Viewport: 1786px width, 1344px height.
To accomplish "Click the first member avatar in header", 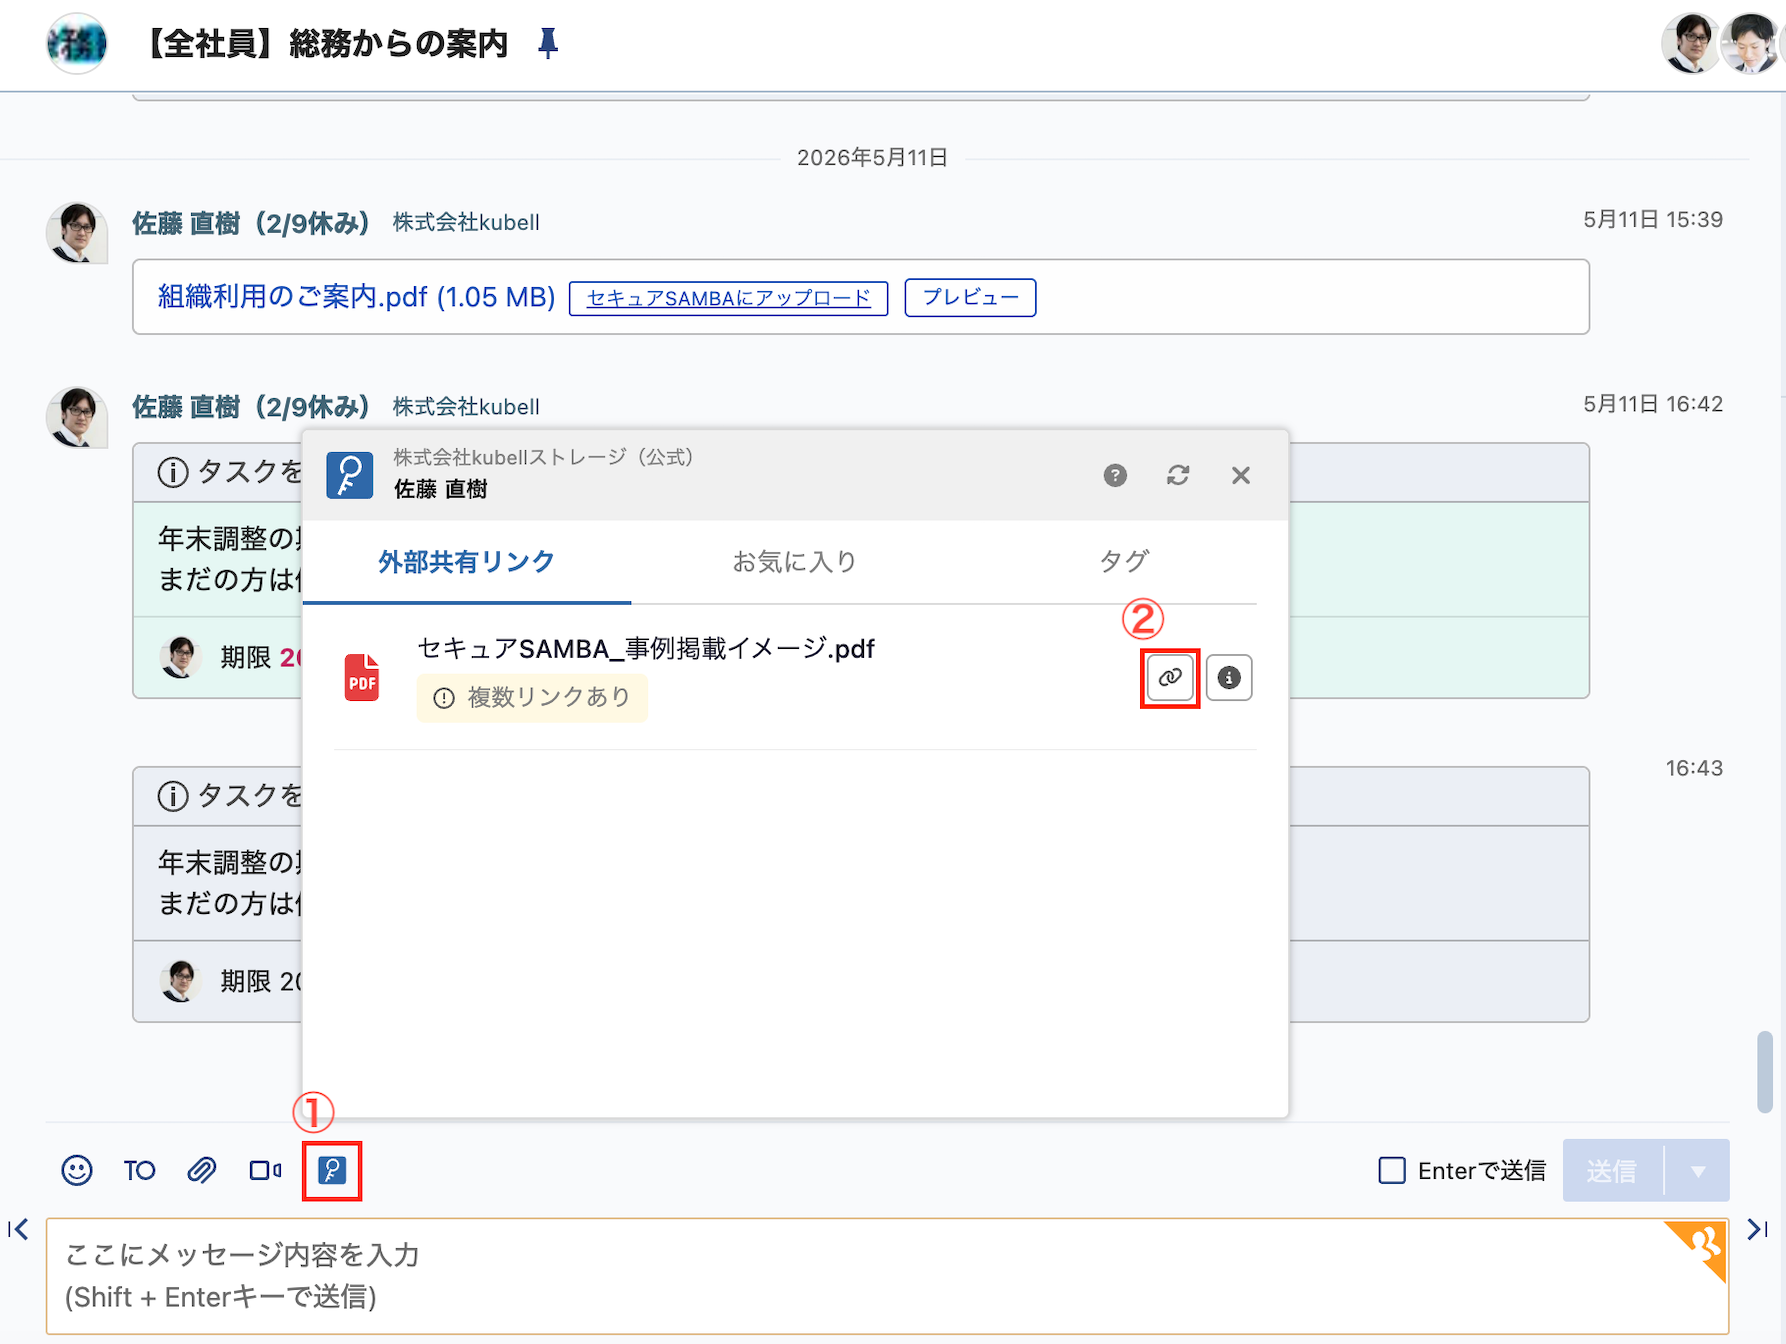I will pyautogui.click(x=1691, y=43).
